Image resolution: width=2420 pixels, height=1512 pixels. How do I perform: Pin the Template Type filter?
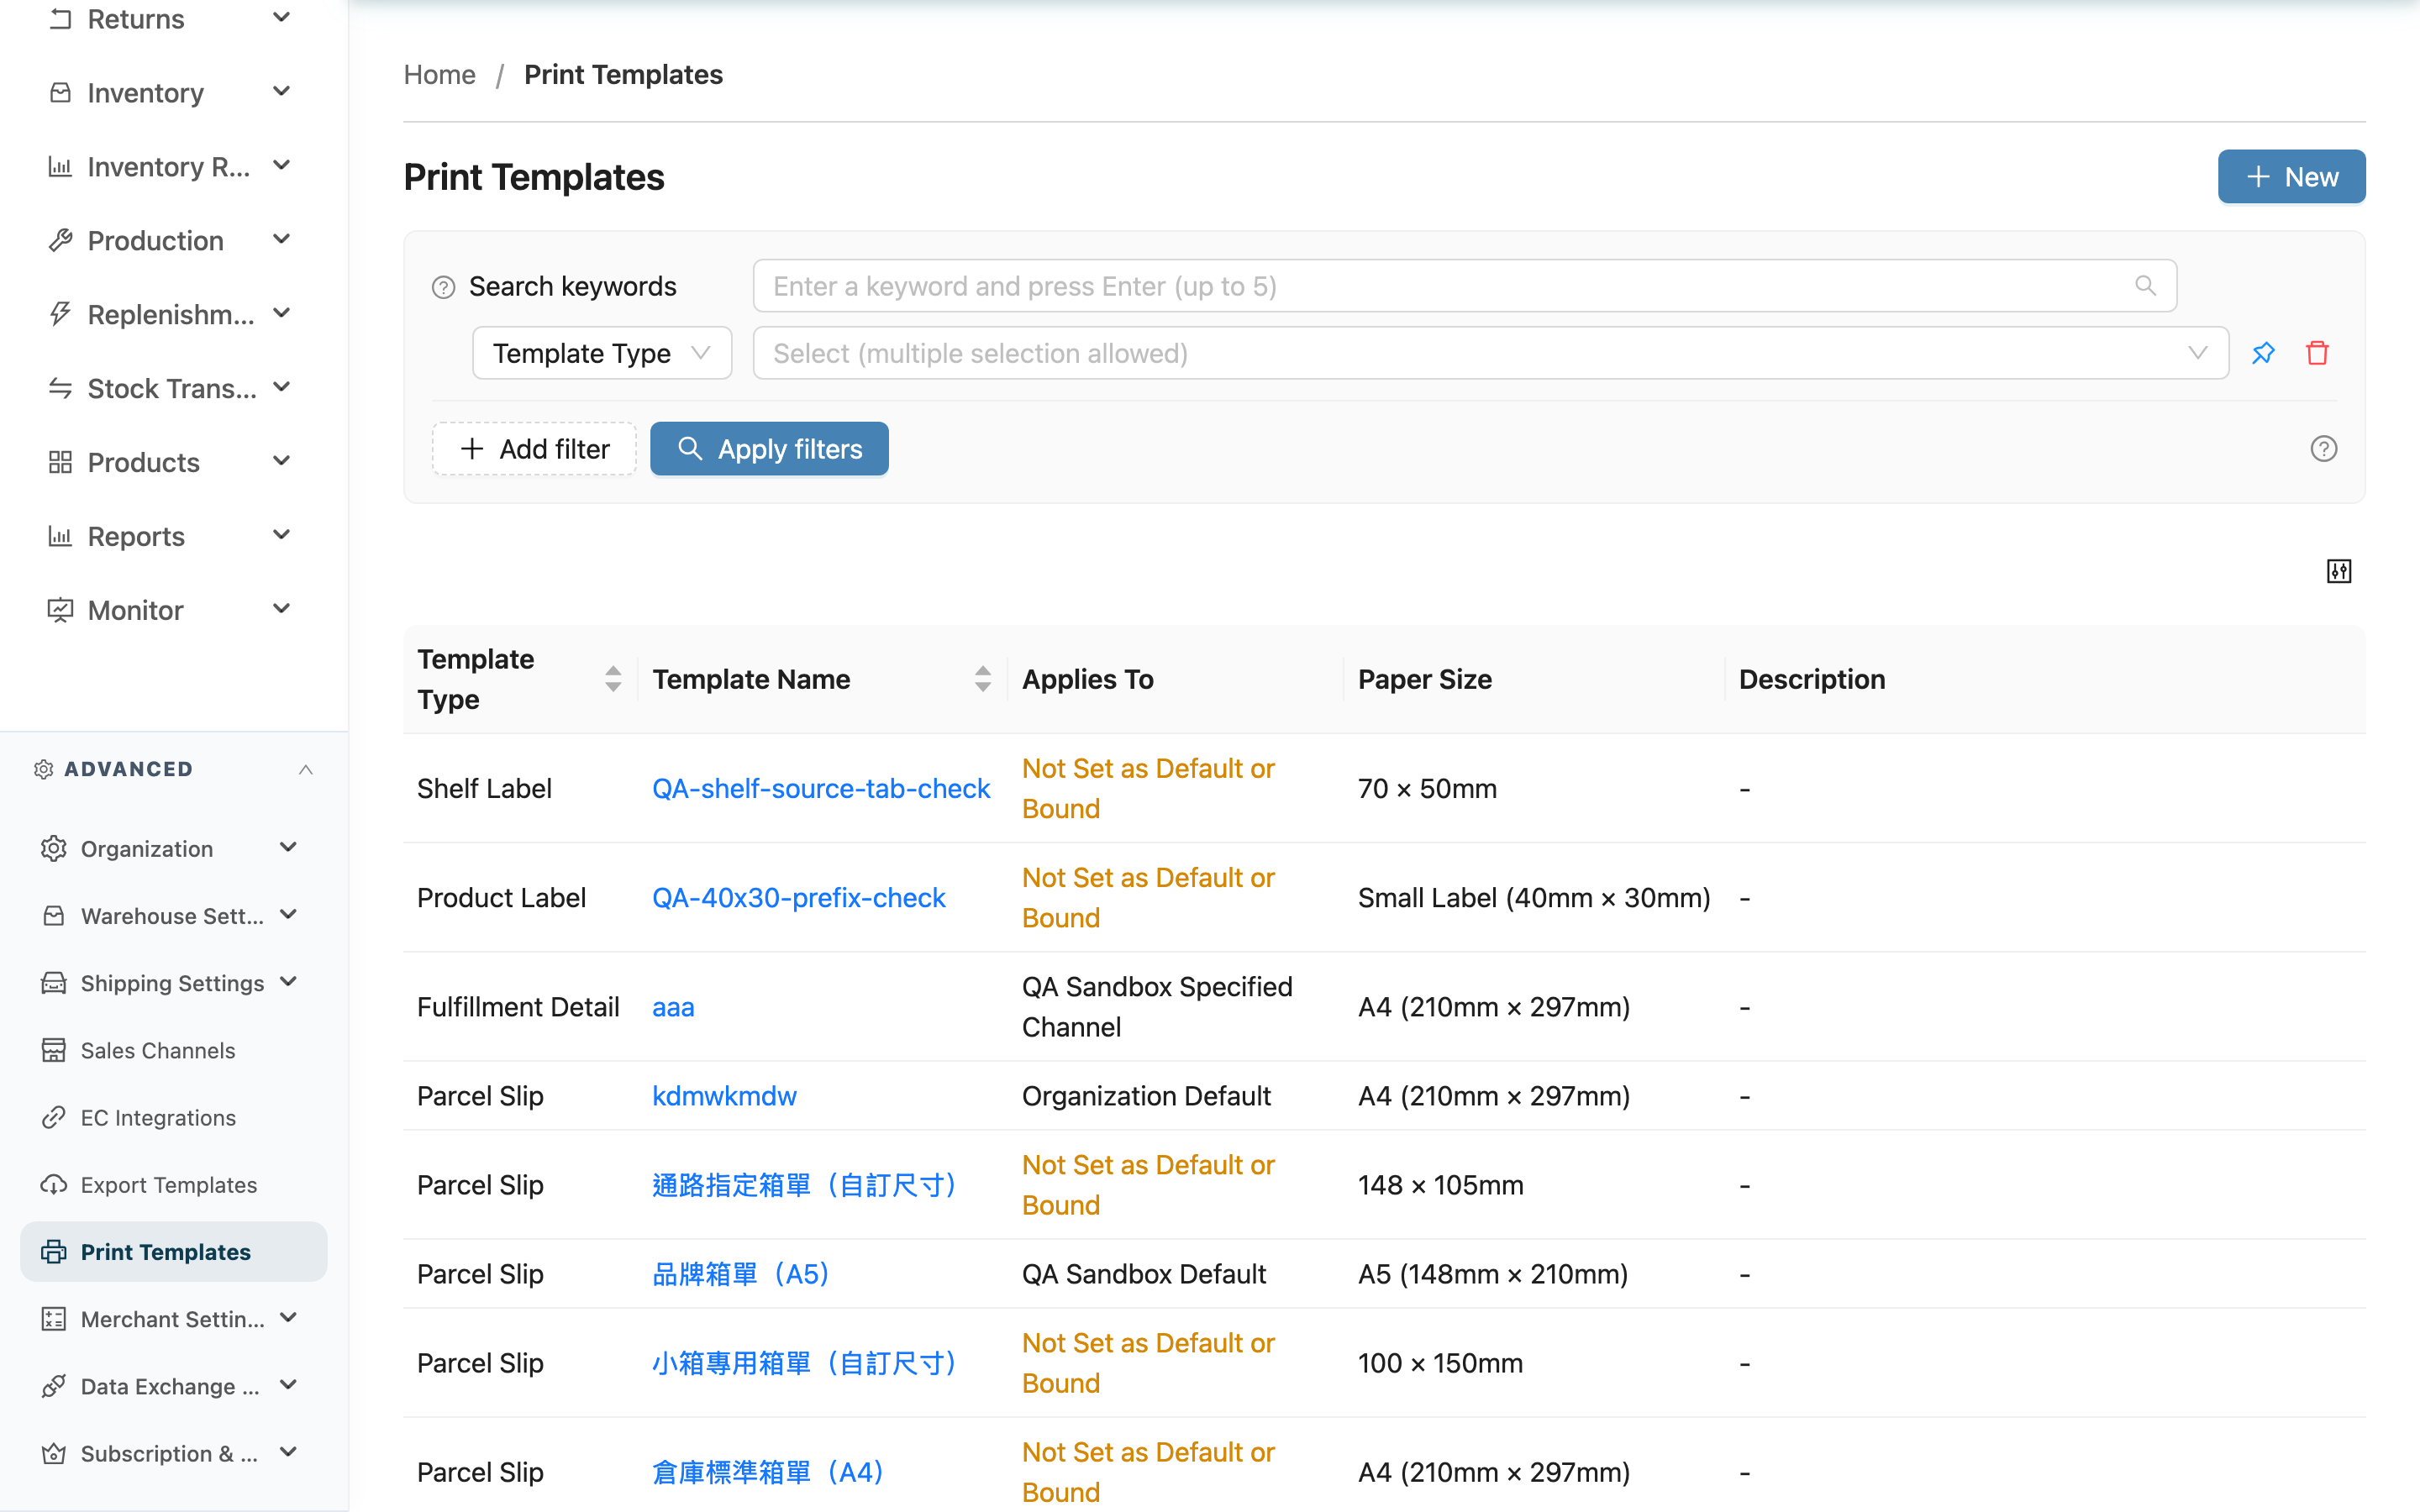(x=2263, y=353)
